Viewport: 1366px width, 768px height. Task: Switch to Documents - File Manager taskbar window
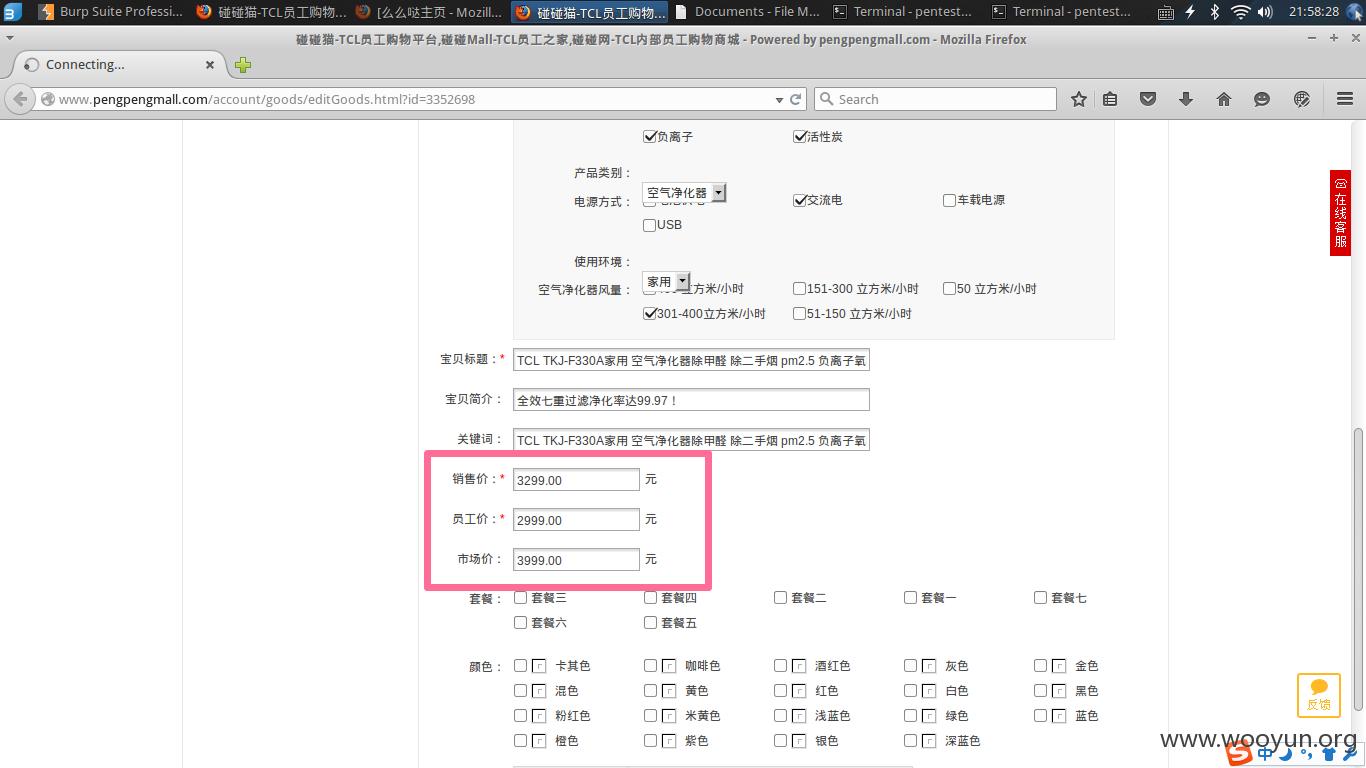[748, 12]
